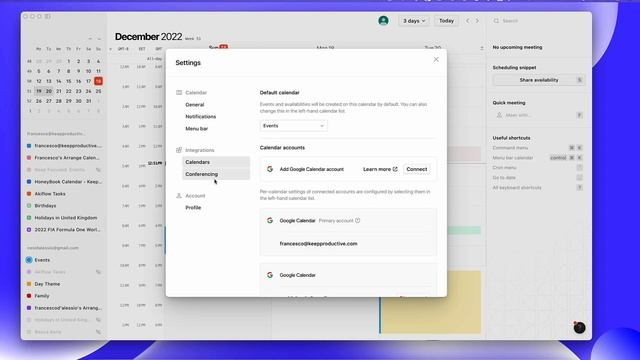This screenshot has width=640, height=360.
Task: Open Notifications settings
Action: (200, 117)
